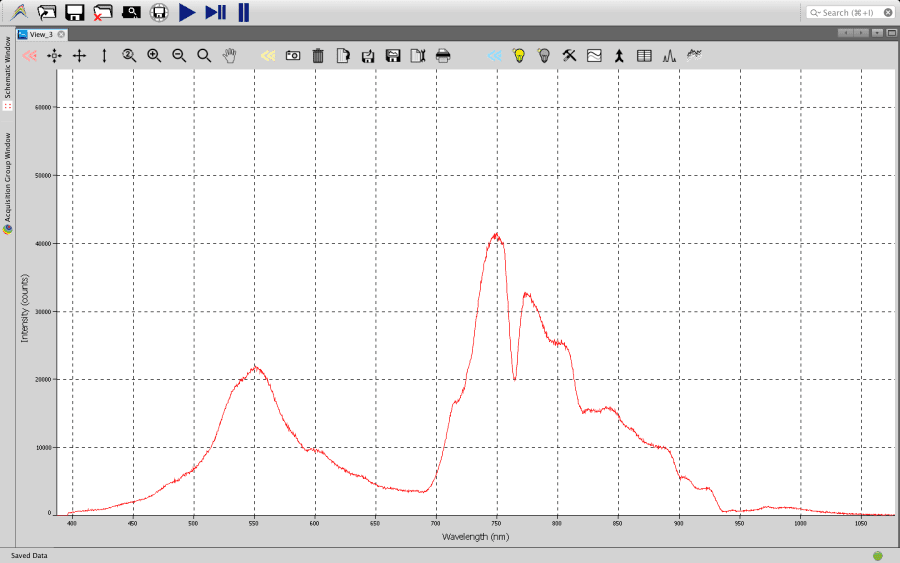Collapse the blue double-chevron processing tools group
Image resolution: width=900 pixels, height=563 pixels.
[x=495, y=56]
